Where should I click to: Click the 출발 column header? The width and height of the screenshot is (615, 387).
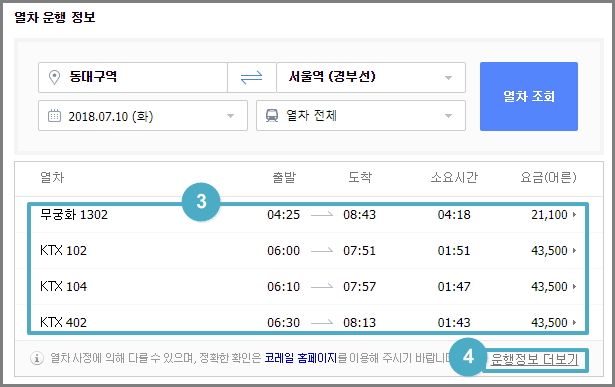[x=284, y=177]
